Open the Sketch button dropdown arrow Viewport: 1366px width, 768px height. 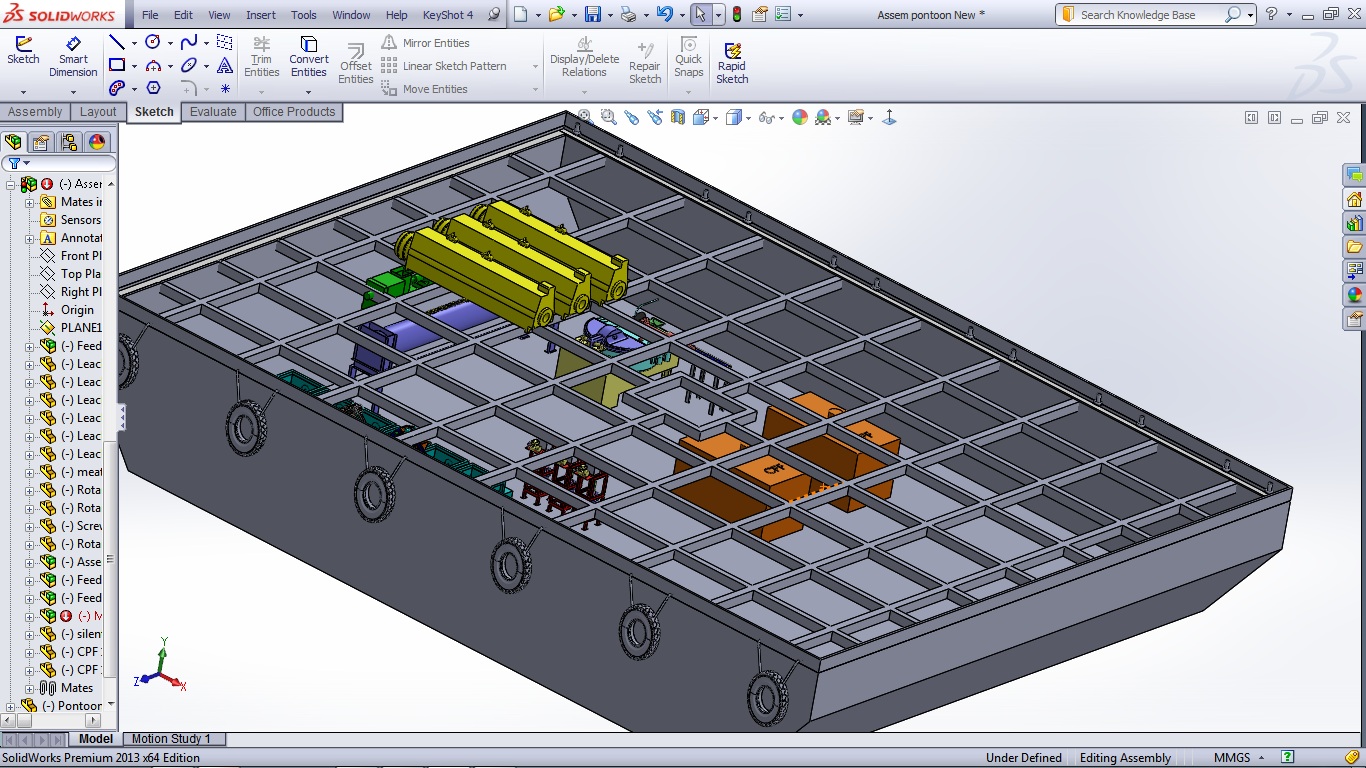coord(23,92)
